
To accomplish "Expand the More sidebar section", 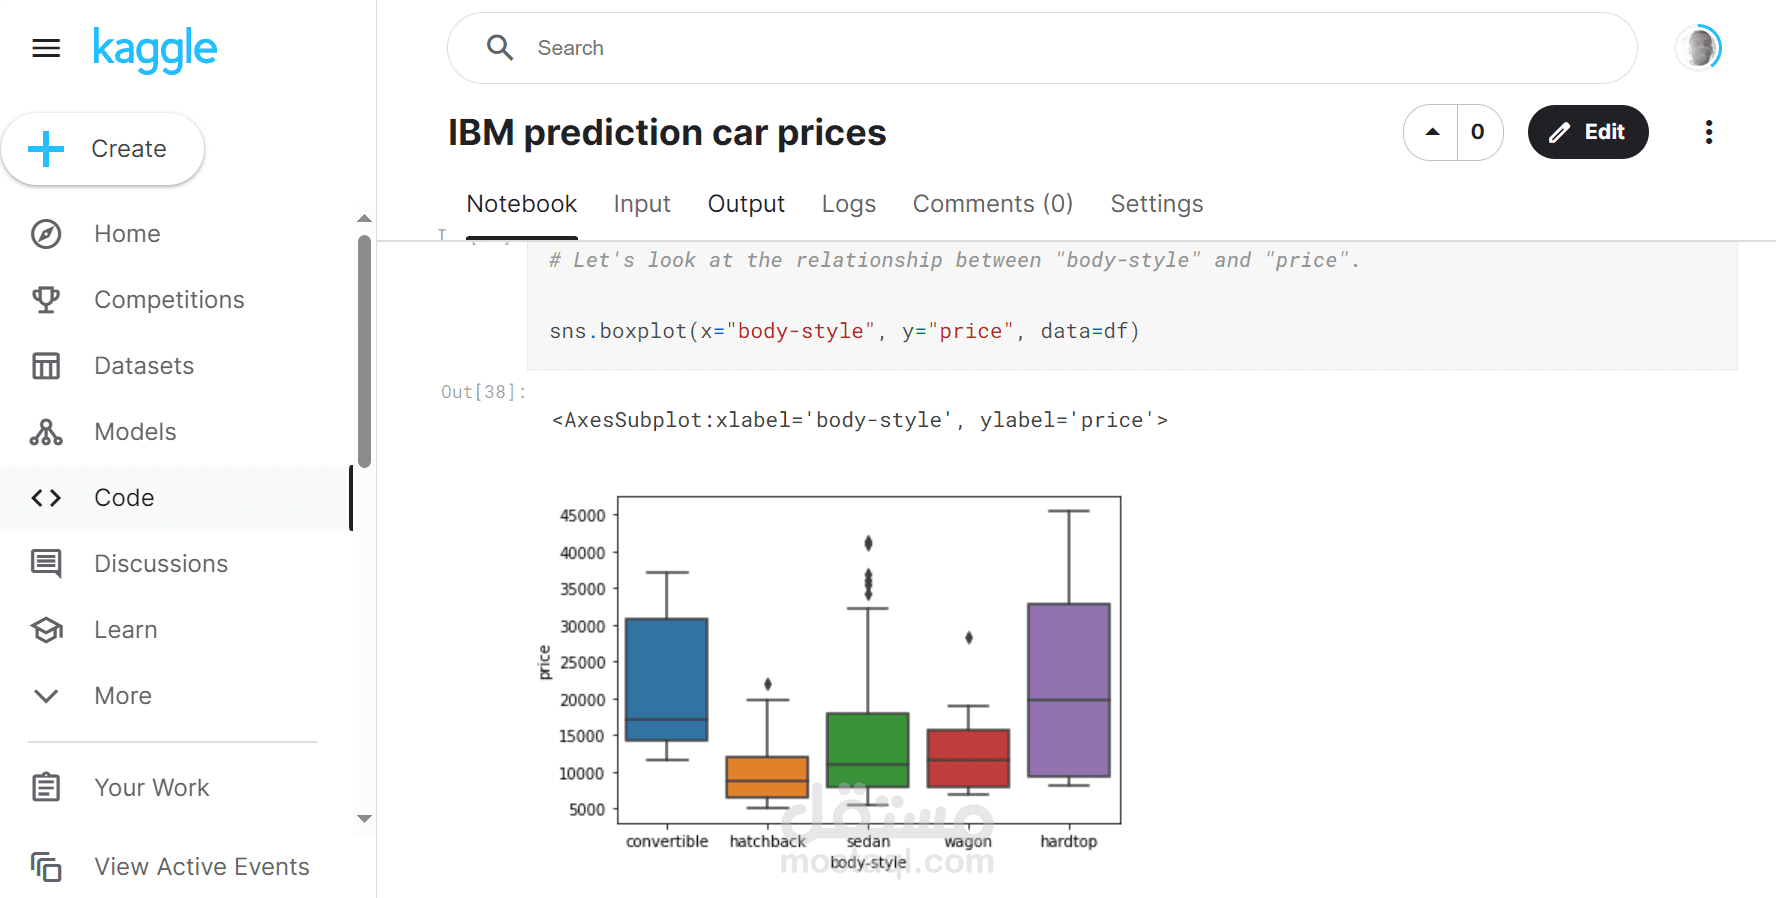I will click(x=46, y=696).
